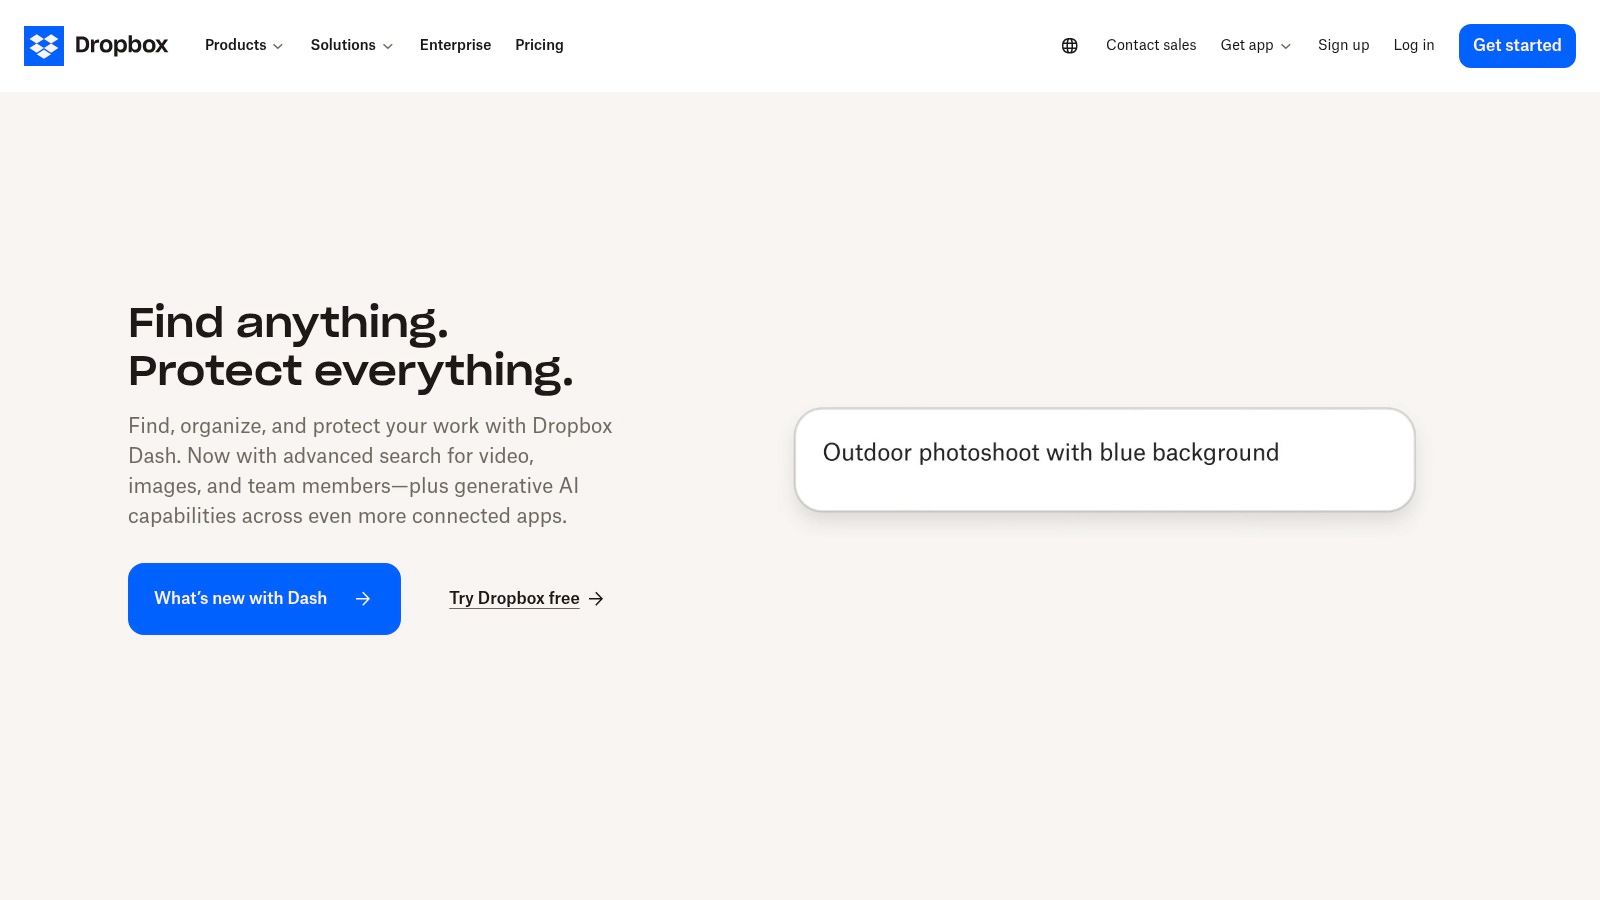Follow the Try Dropbox free link
Screen dimensions: 1600x900
[514, 598]
